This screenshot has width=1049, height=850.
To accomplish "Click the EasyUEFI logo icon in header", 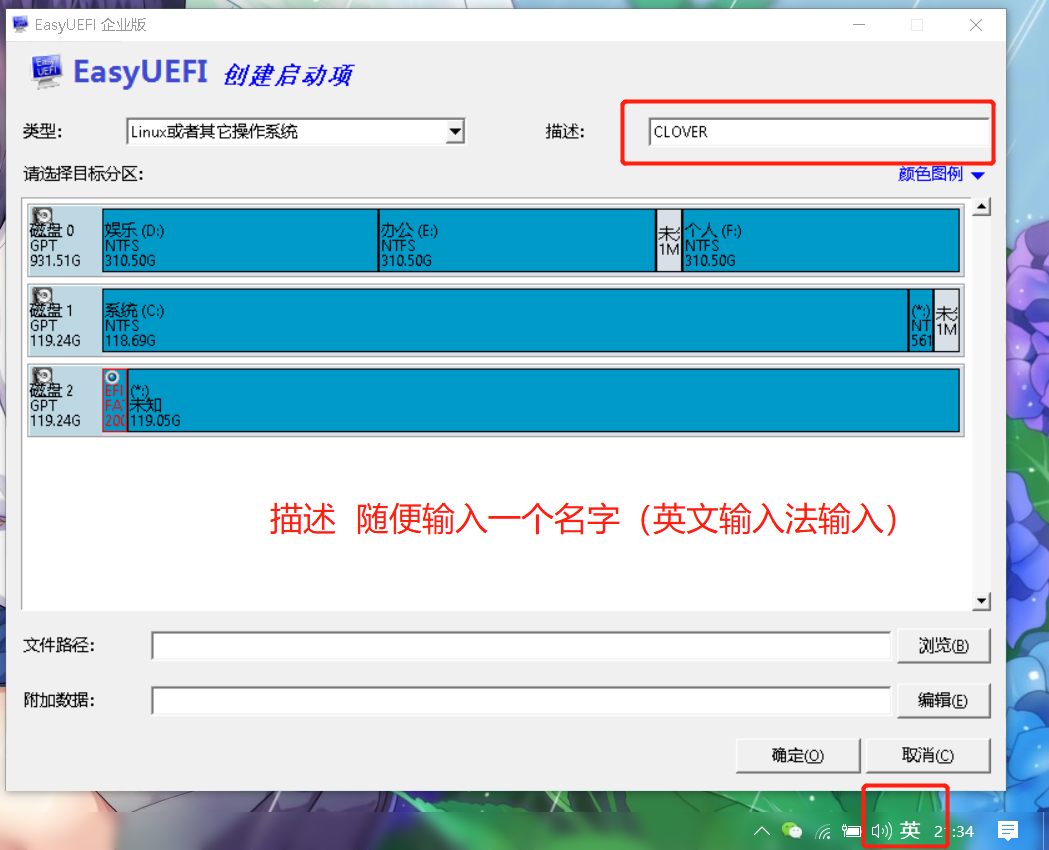I will click(x=43, y=70).
